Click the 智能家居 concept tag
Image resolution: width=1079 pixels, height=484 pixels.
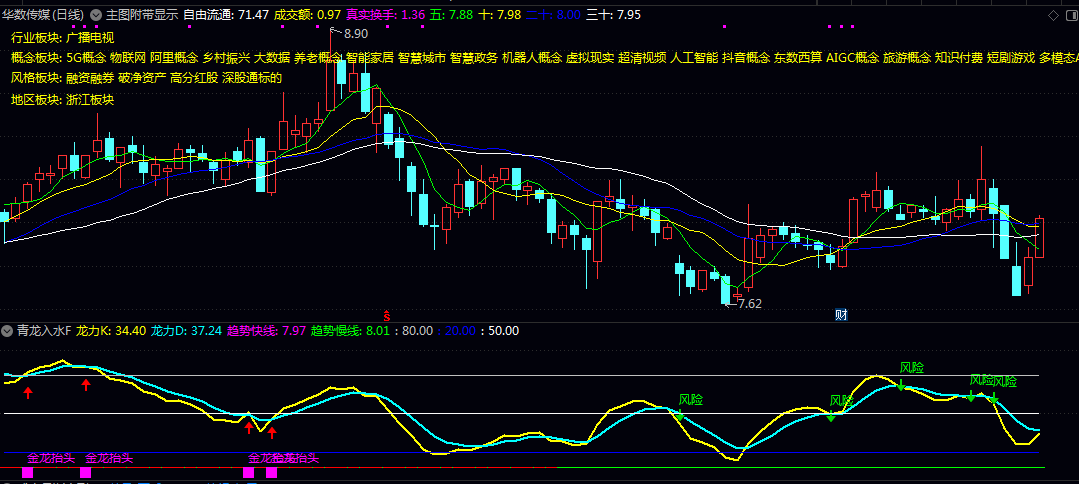(x=370, y=58)
